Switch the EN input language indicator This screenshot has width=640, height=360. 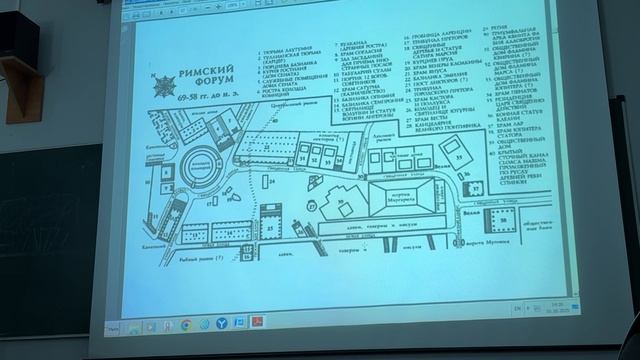[518, 308]
